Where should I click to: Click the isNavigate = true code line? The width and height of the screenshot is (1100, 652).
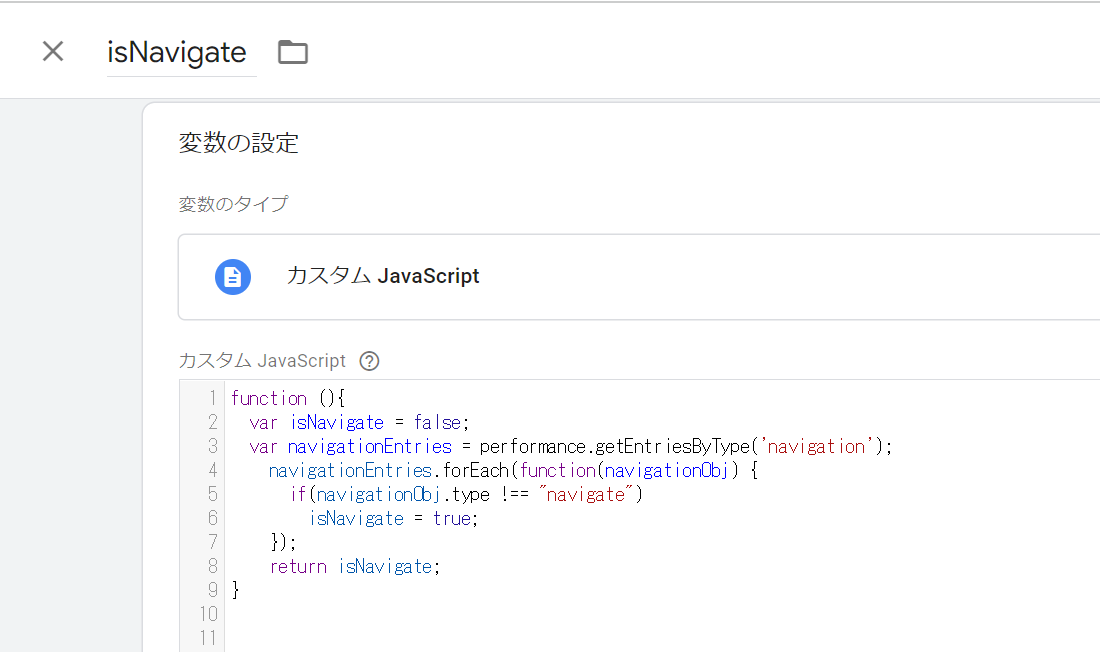[x=394, y=518]
